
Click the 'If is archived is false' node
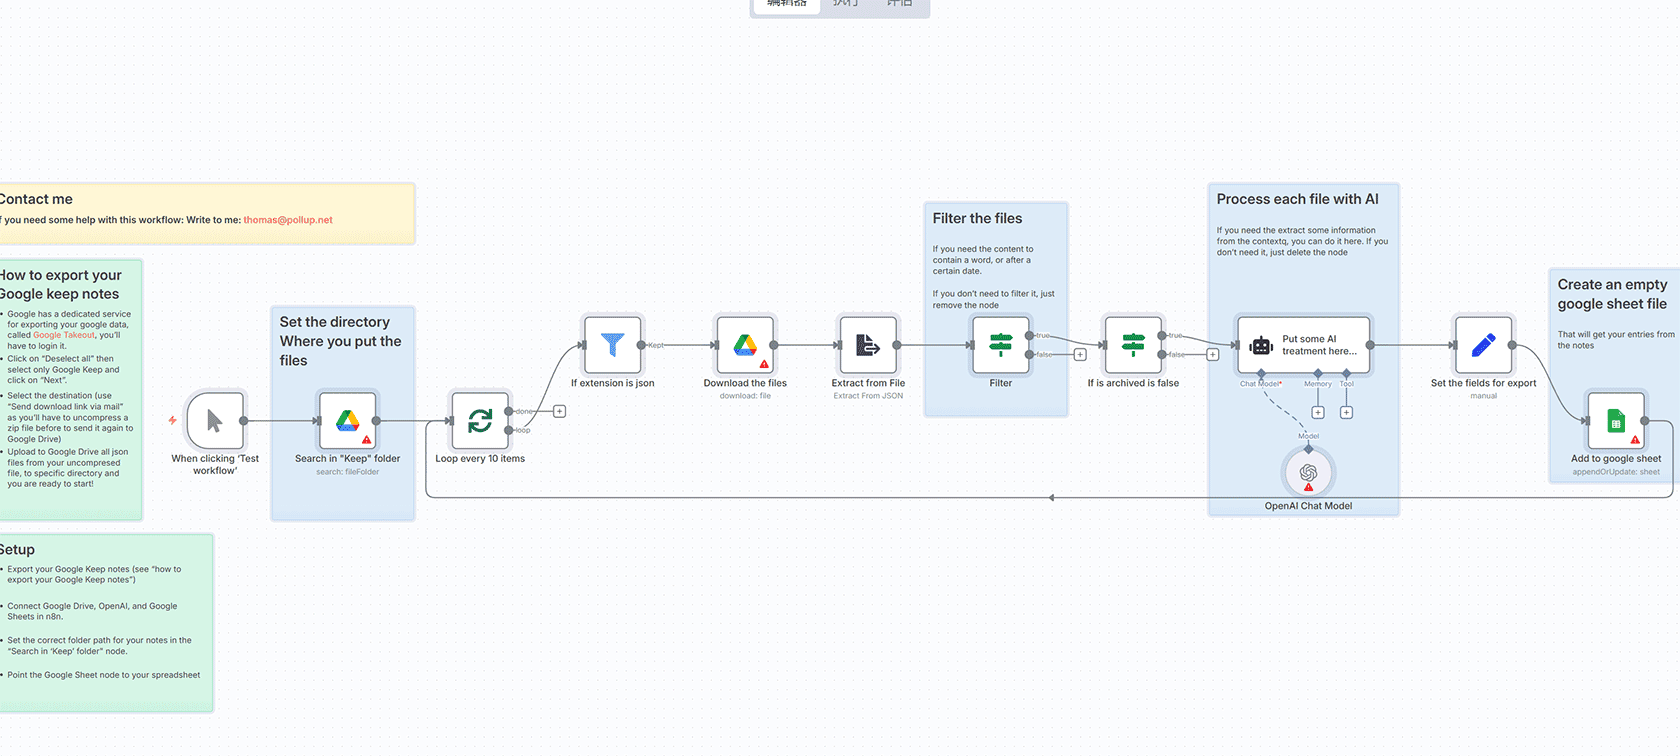coord(1133,345)
